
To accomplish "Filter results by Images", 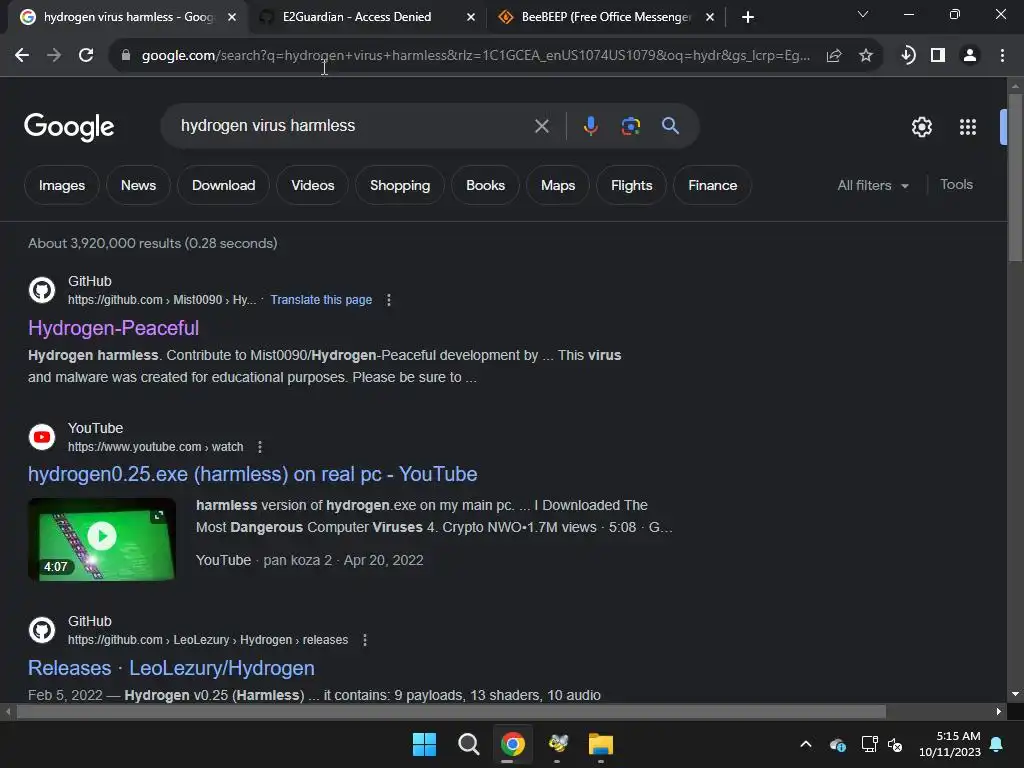I will 62,185.
